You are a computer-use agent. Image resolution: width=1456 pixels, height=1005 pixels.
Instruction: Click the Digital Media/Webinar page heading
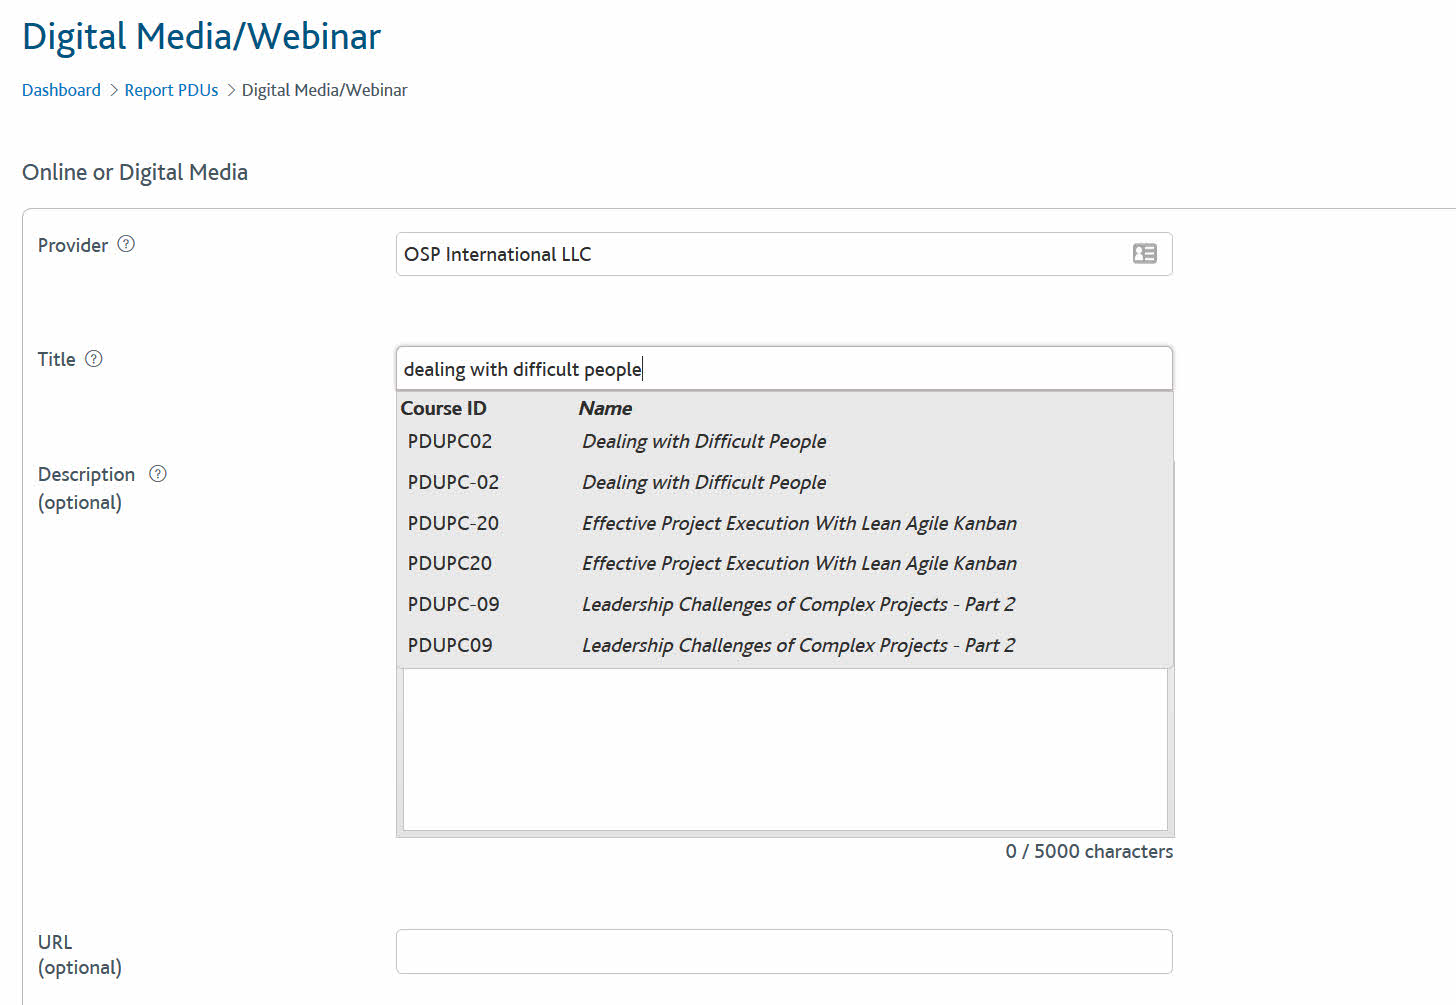tap(201, 37)
